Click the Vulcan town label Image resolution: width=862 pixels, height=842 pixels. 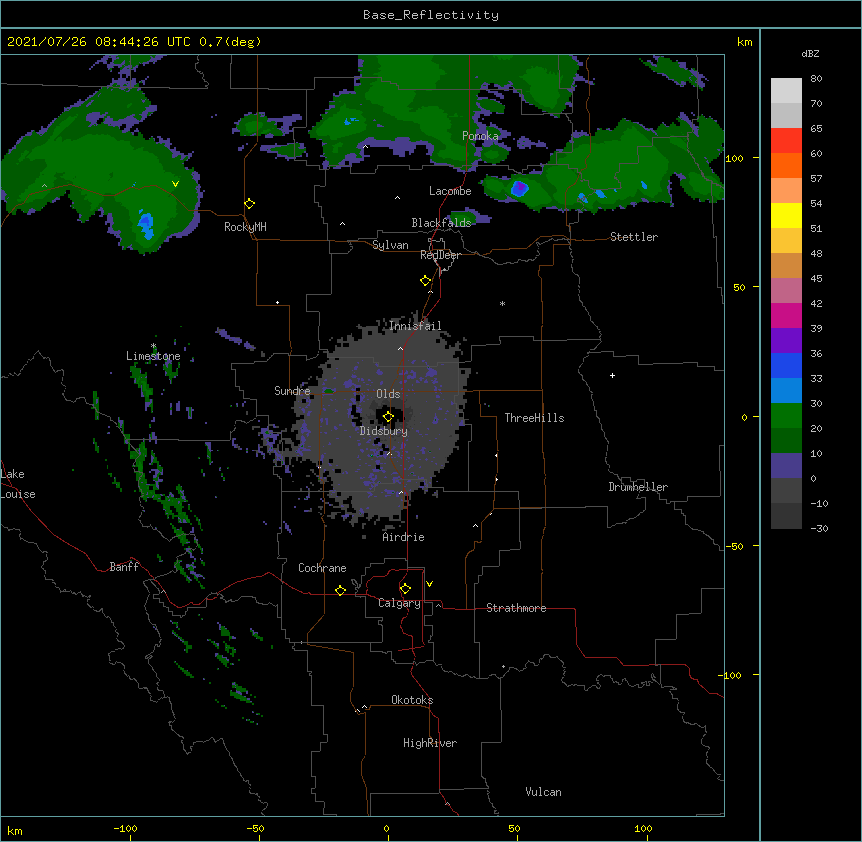point(543,792)
